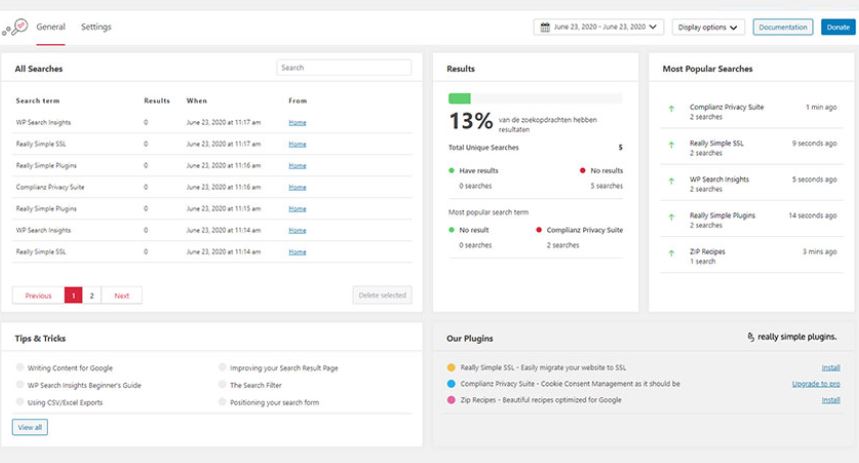Click the Search term column header
The width and height of the screenshot is (859, 463).
pyautogui.click(x=38, y=101)
